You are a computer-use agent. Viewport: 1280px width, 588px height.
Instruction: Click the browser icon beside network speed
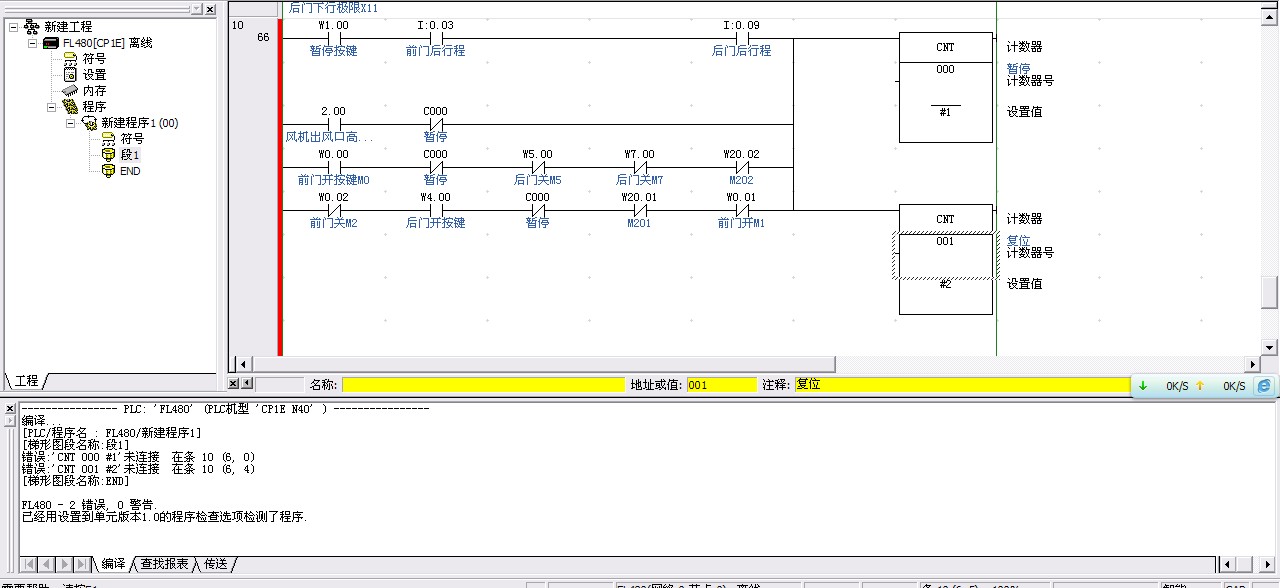(1264, 385)
